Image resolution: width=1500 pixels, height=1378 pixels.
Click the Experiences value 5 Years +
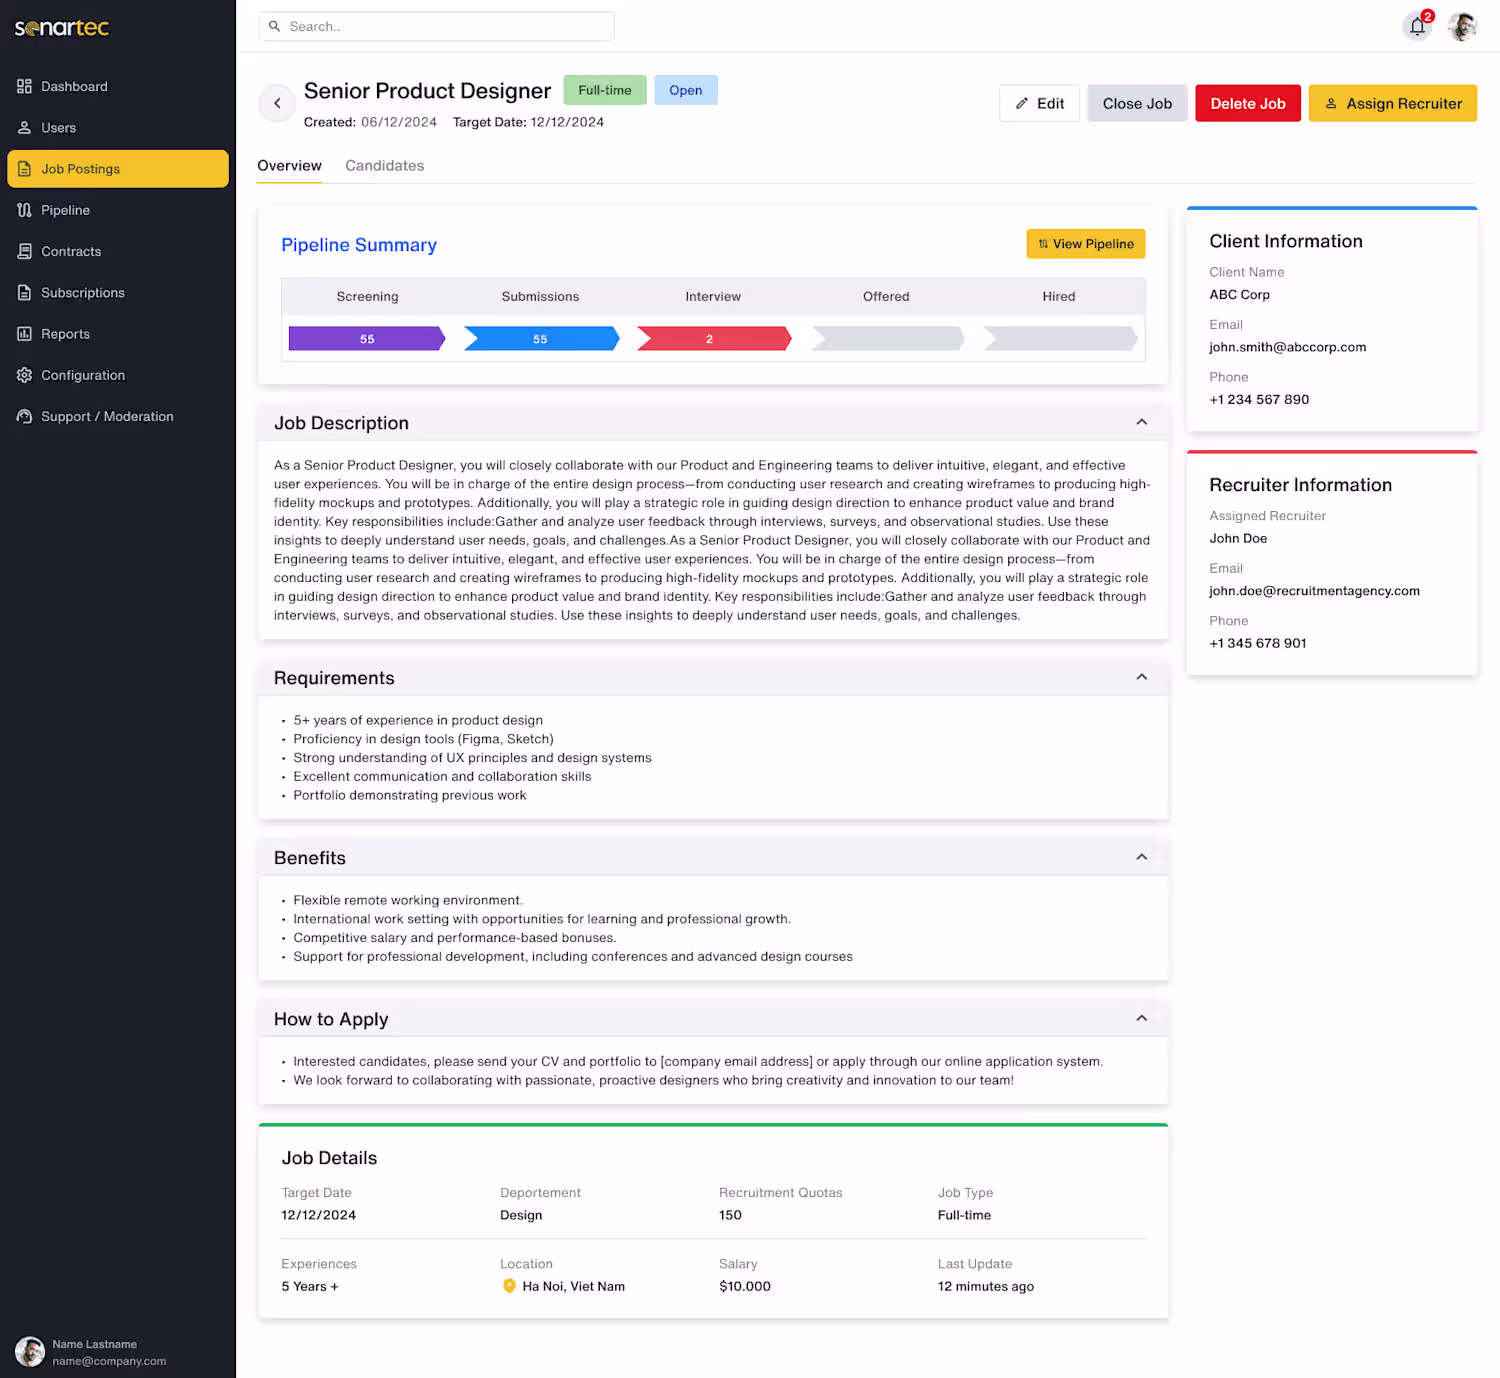pos(310,1287)
